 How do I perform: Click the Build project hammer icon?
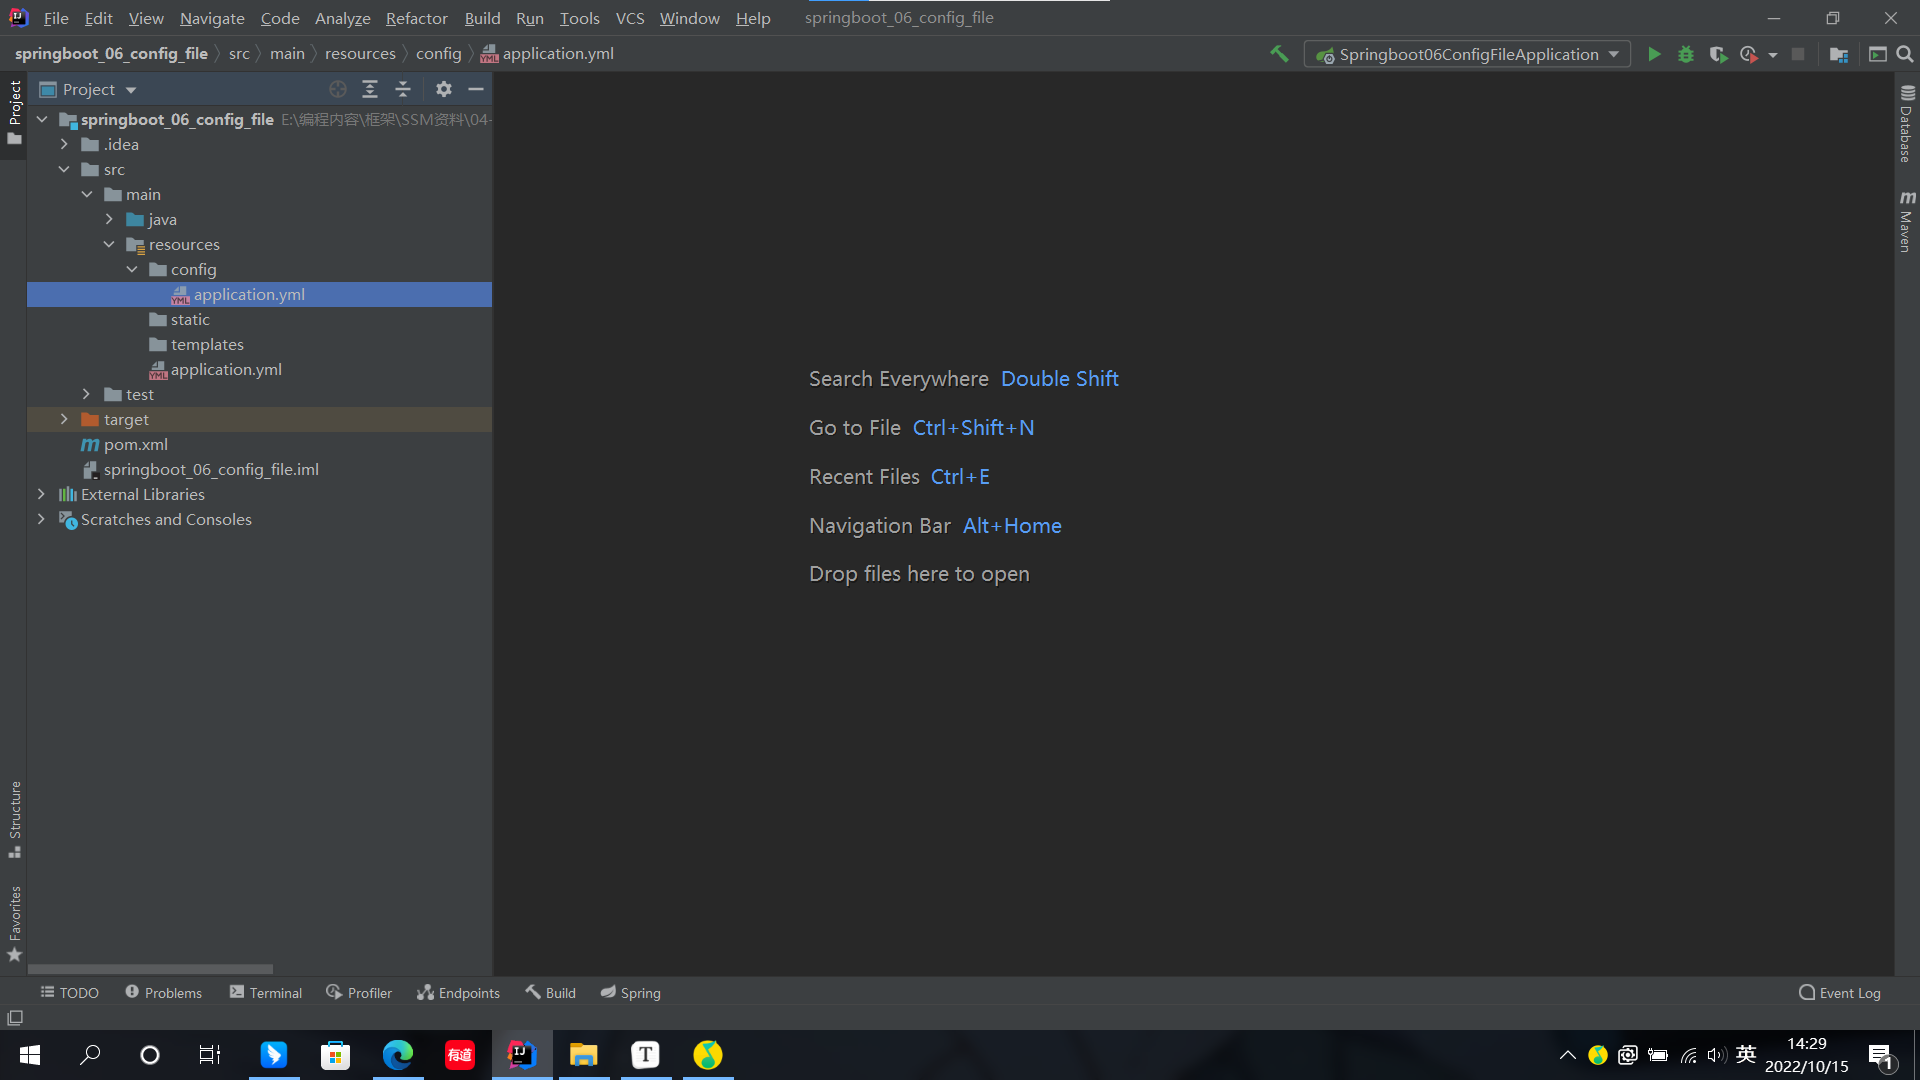[1279, 54]
